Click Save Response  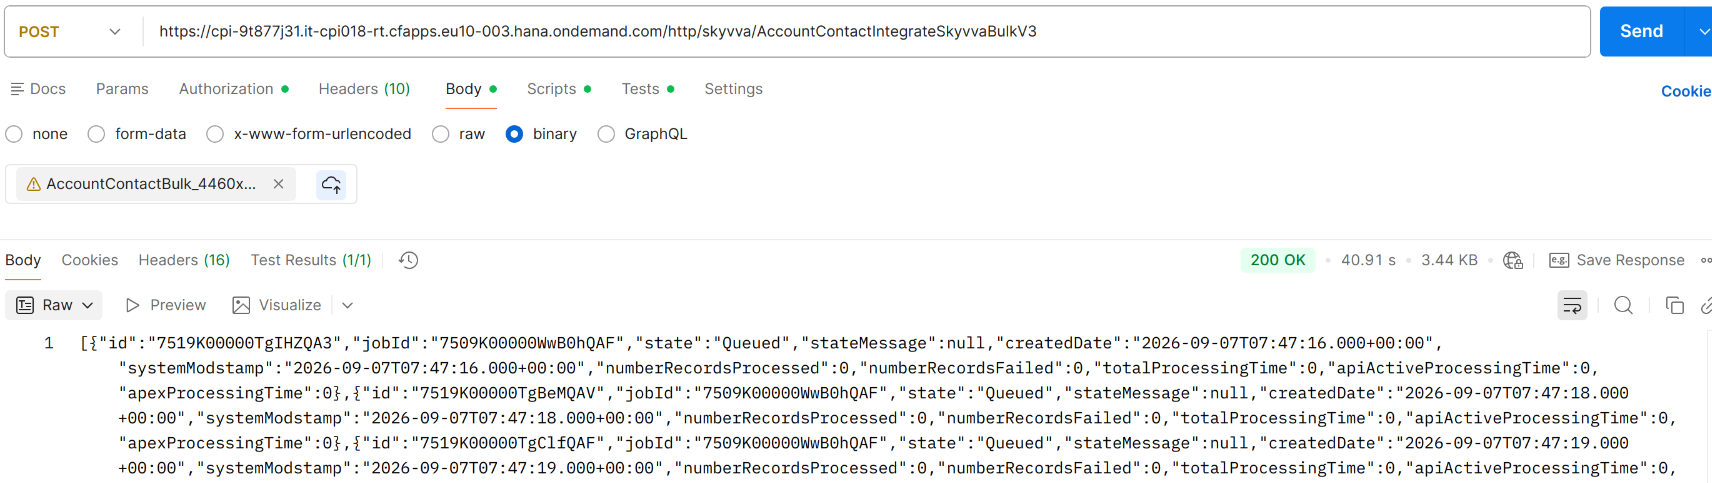[x=1617, y=260]
